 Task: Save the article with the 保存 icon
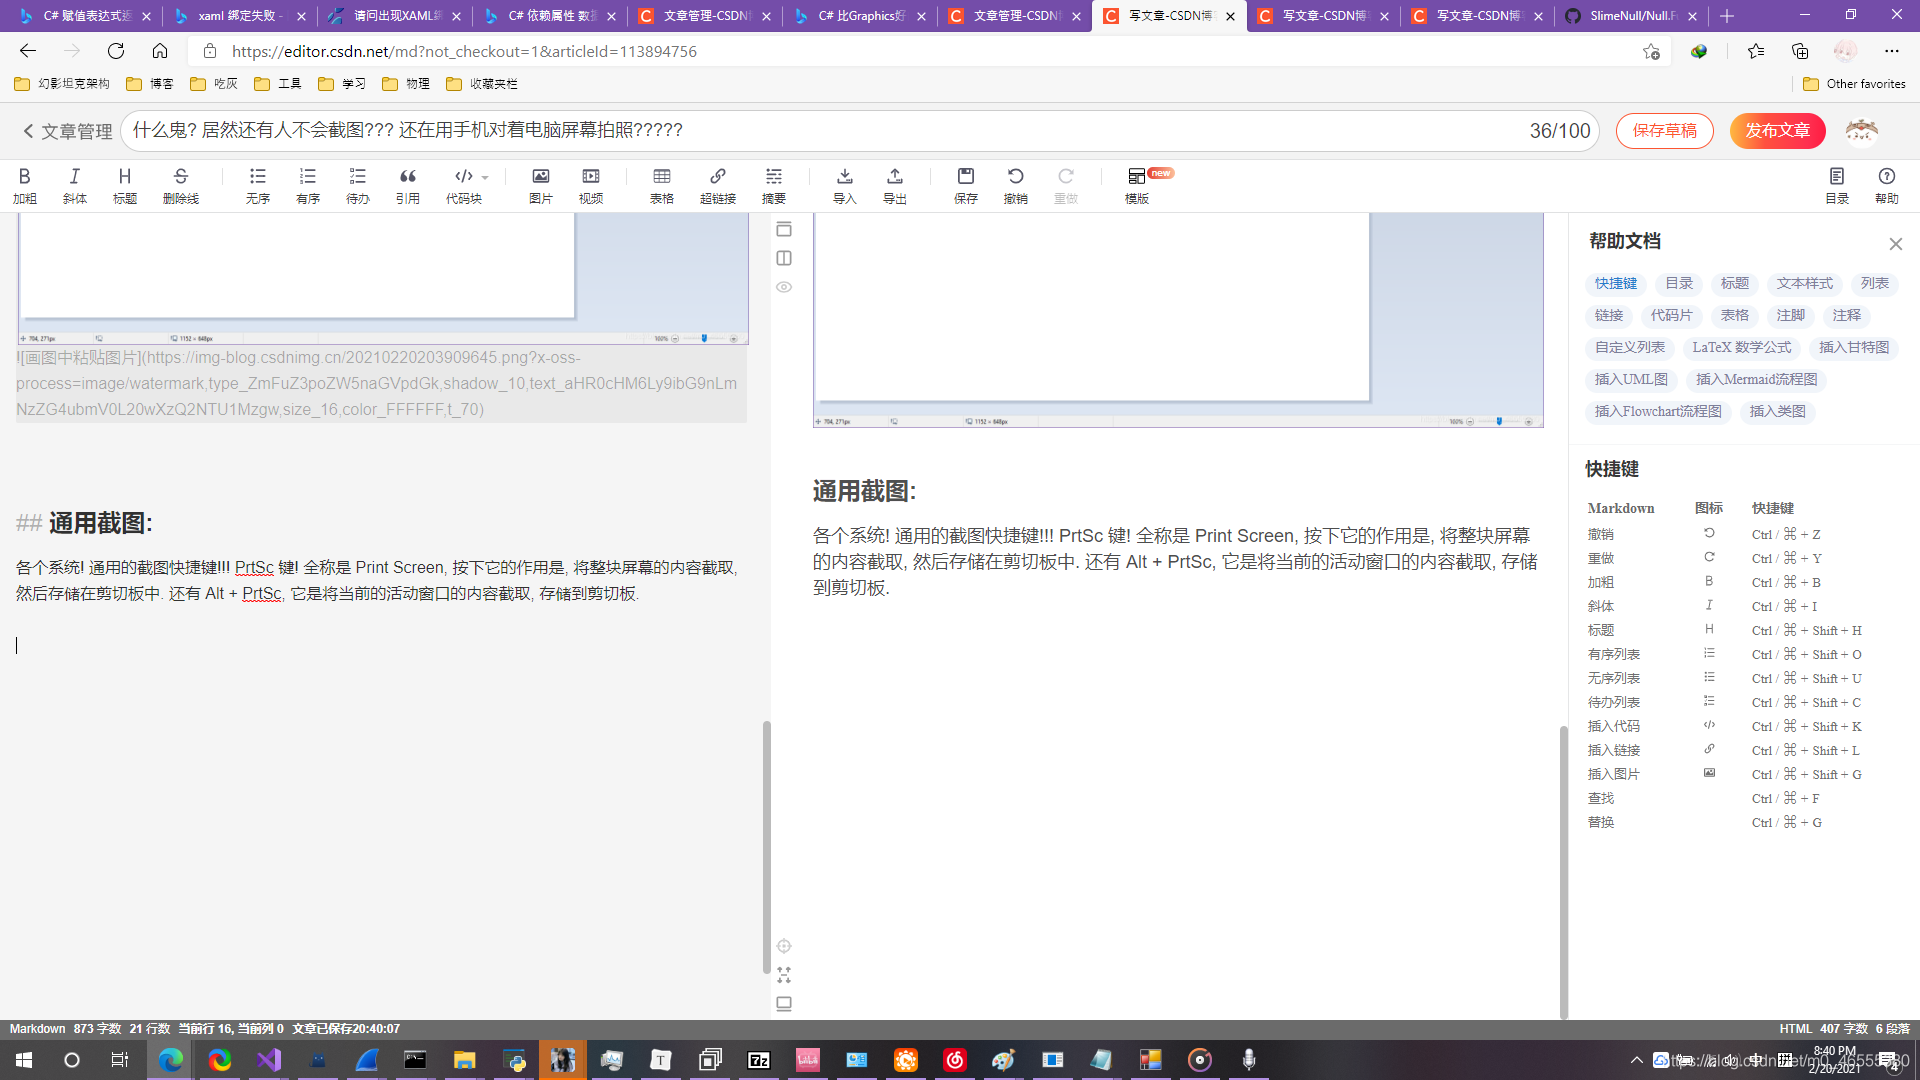click(966, 186)
